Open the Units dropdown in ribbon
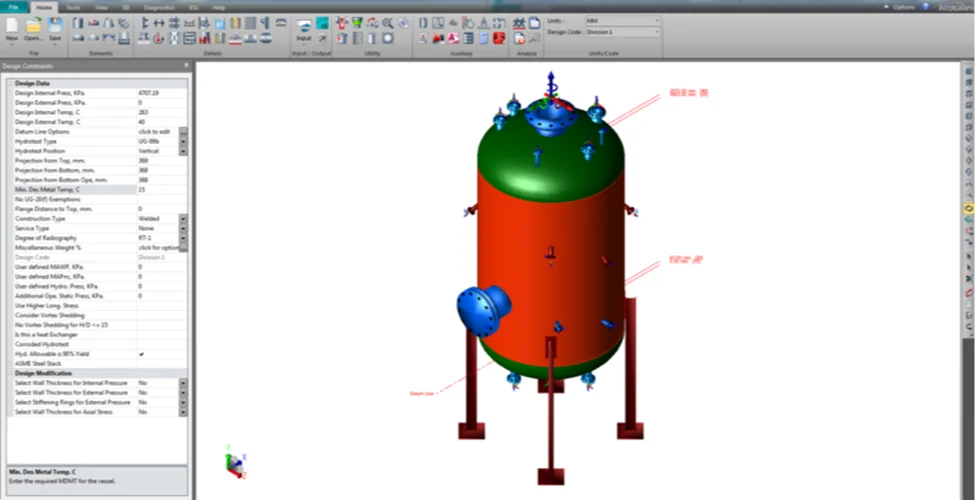This screenshot has height=500, width=975. tap(657, 21)
